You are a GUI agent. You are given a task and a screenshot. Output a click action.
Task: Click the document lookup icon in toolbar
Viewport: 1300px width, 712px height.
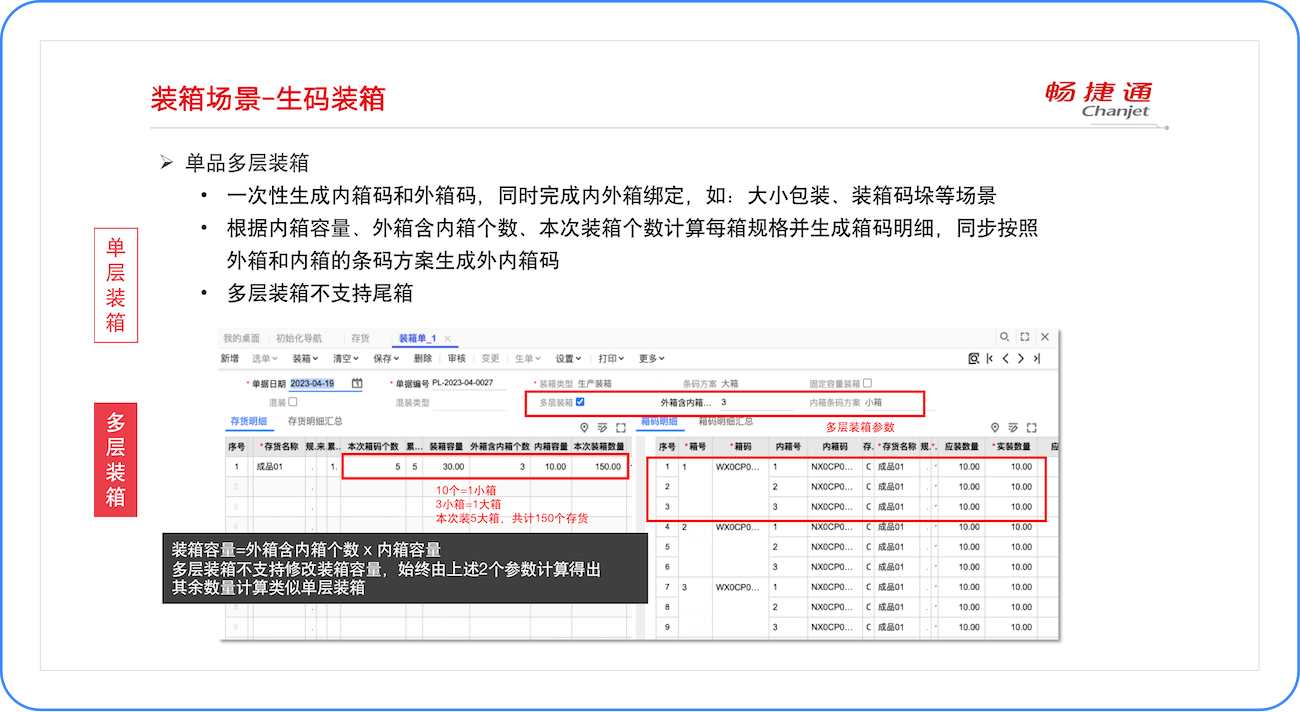pos(973,359)
